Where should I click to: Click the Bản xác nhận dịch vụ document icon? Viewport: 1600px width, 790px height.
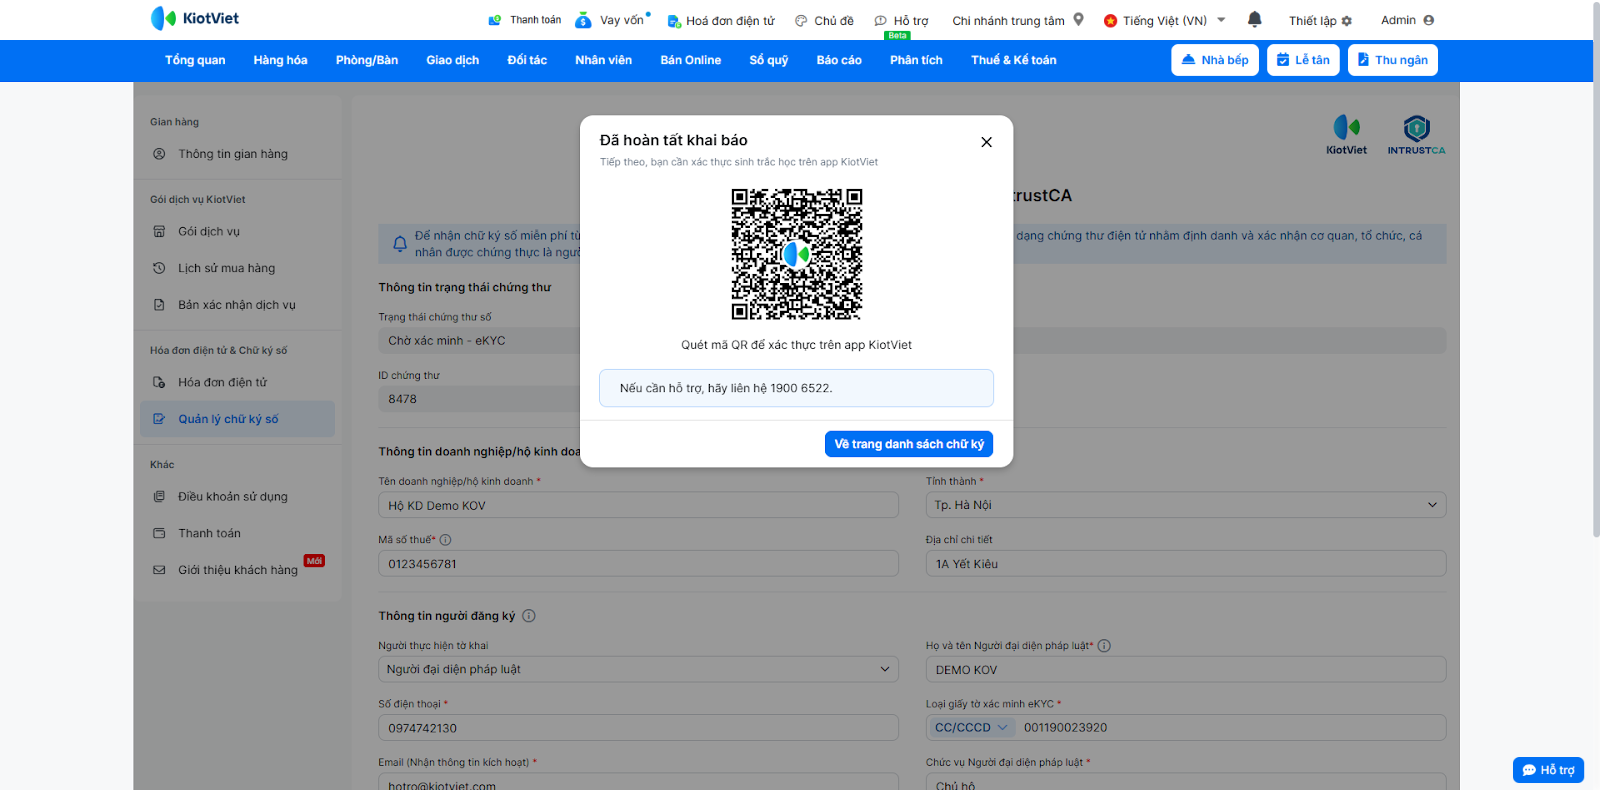tap(159, 305)
